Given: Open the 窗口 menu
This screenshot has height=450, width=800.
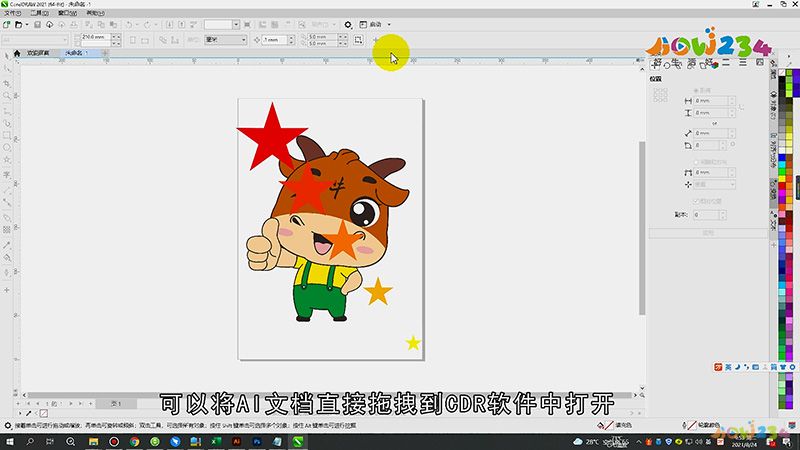Looking at the screenshot, I should coord(67,13).
